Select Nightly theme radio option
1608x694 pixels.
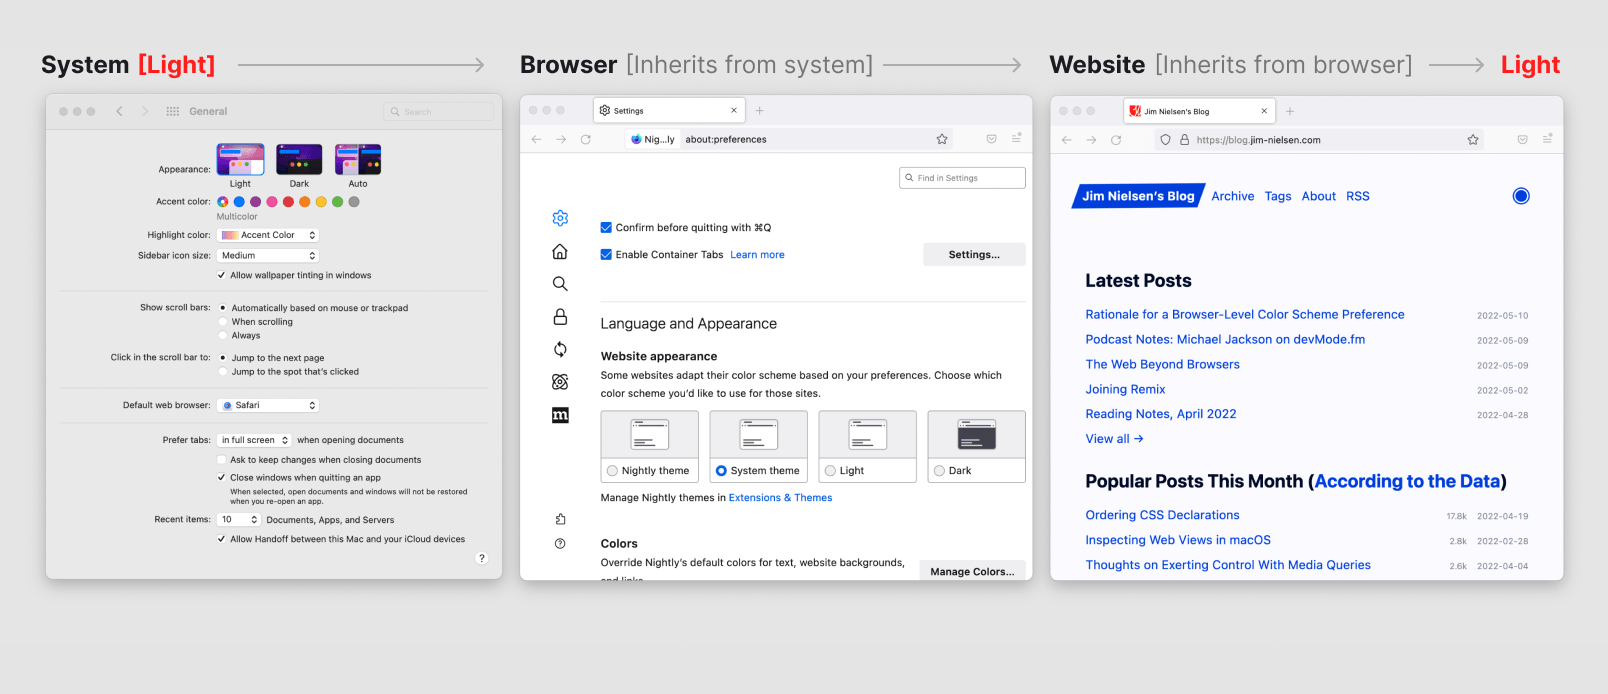click(x=612, y=471)
